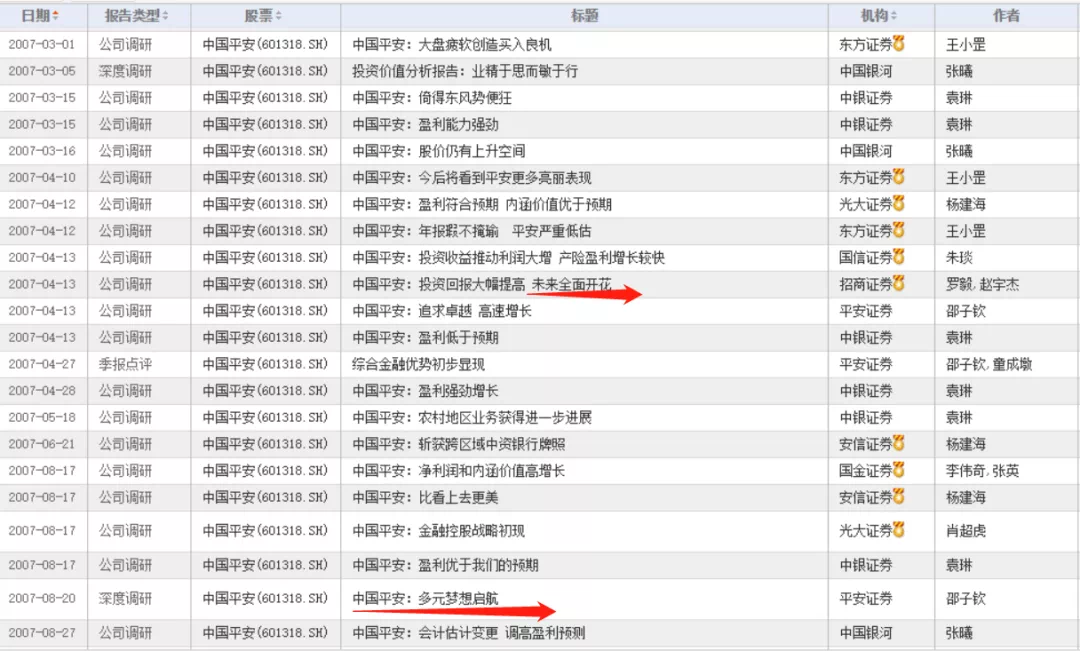Open report 会计估计变更 调高盈利预测
This screenshot has width=1080, height=651.
tap(501, 632)
